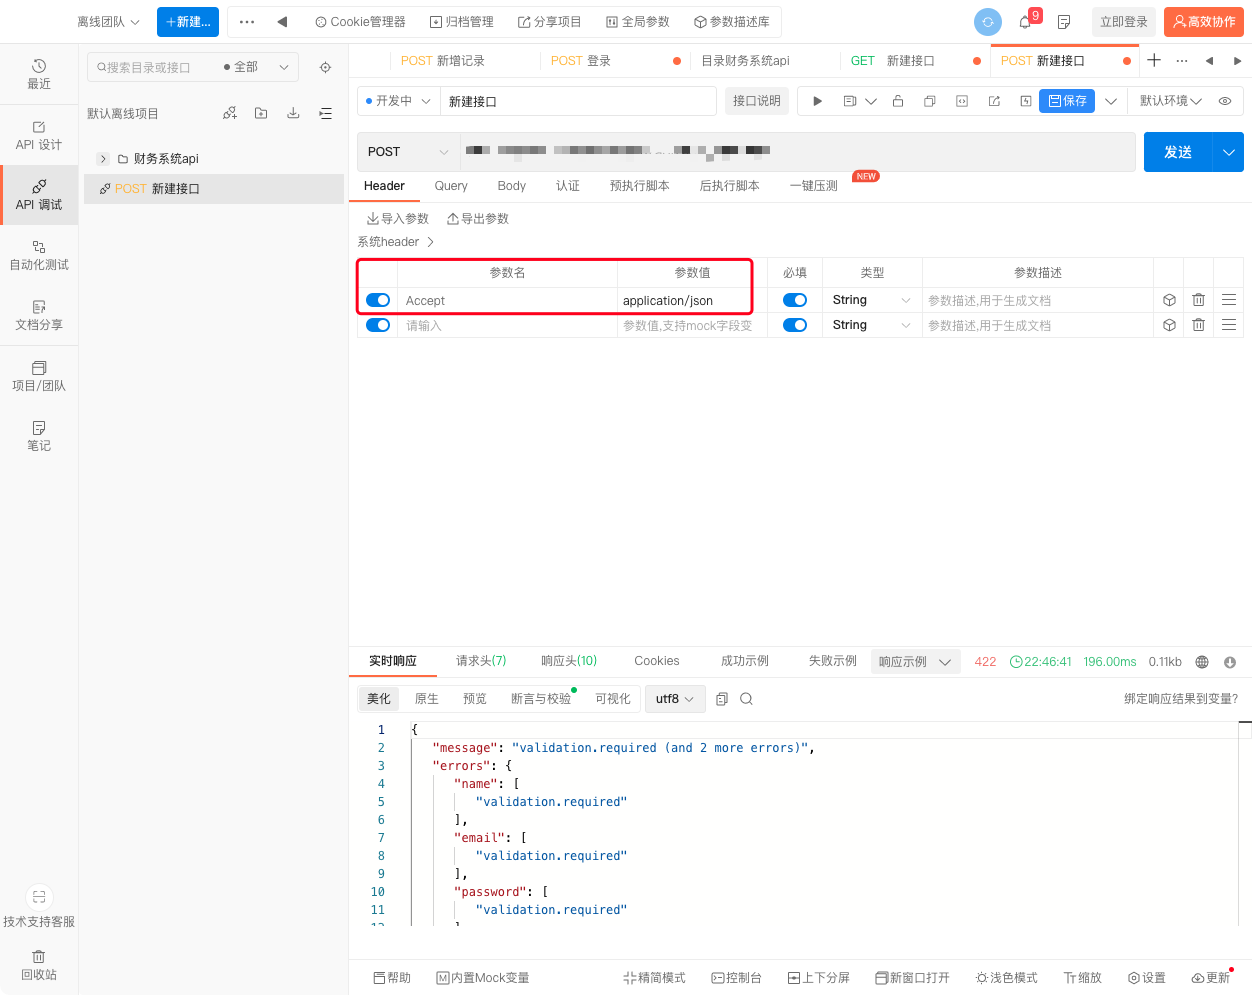
Task: Open the POST method dropdown
Action: point(408,152)
